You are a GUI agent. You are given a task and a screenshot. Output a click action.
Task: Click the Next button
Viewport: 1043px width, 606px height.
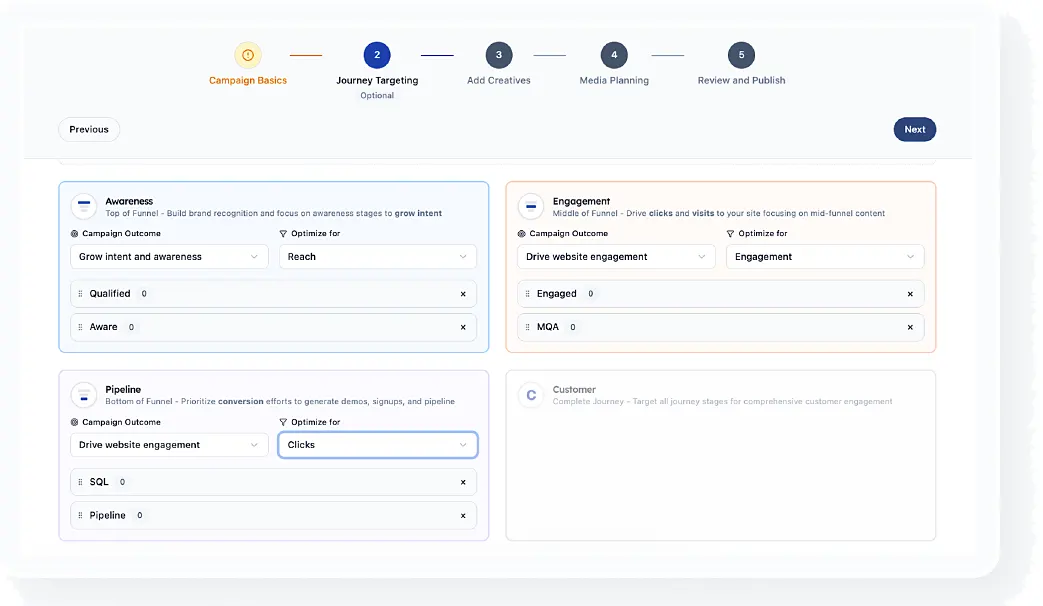pyautogui.click(x=914, y=129)
